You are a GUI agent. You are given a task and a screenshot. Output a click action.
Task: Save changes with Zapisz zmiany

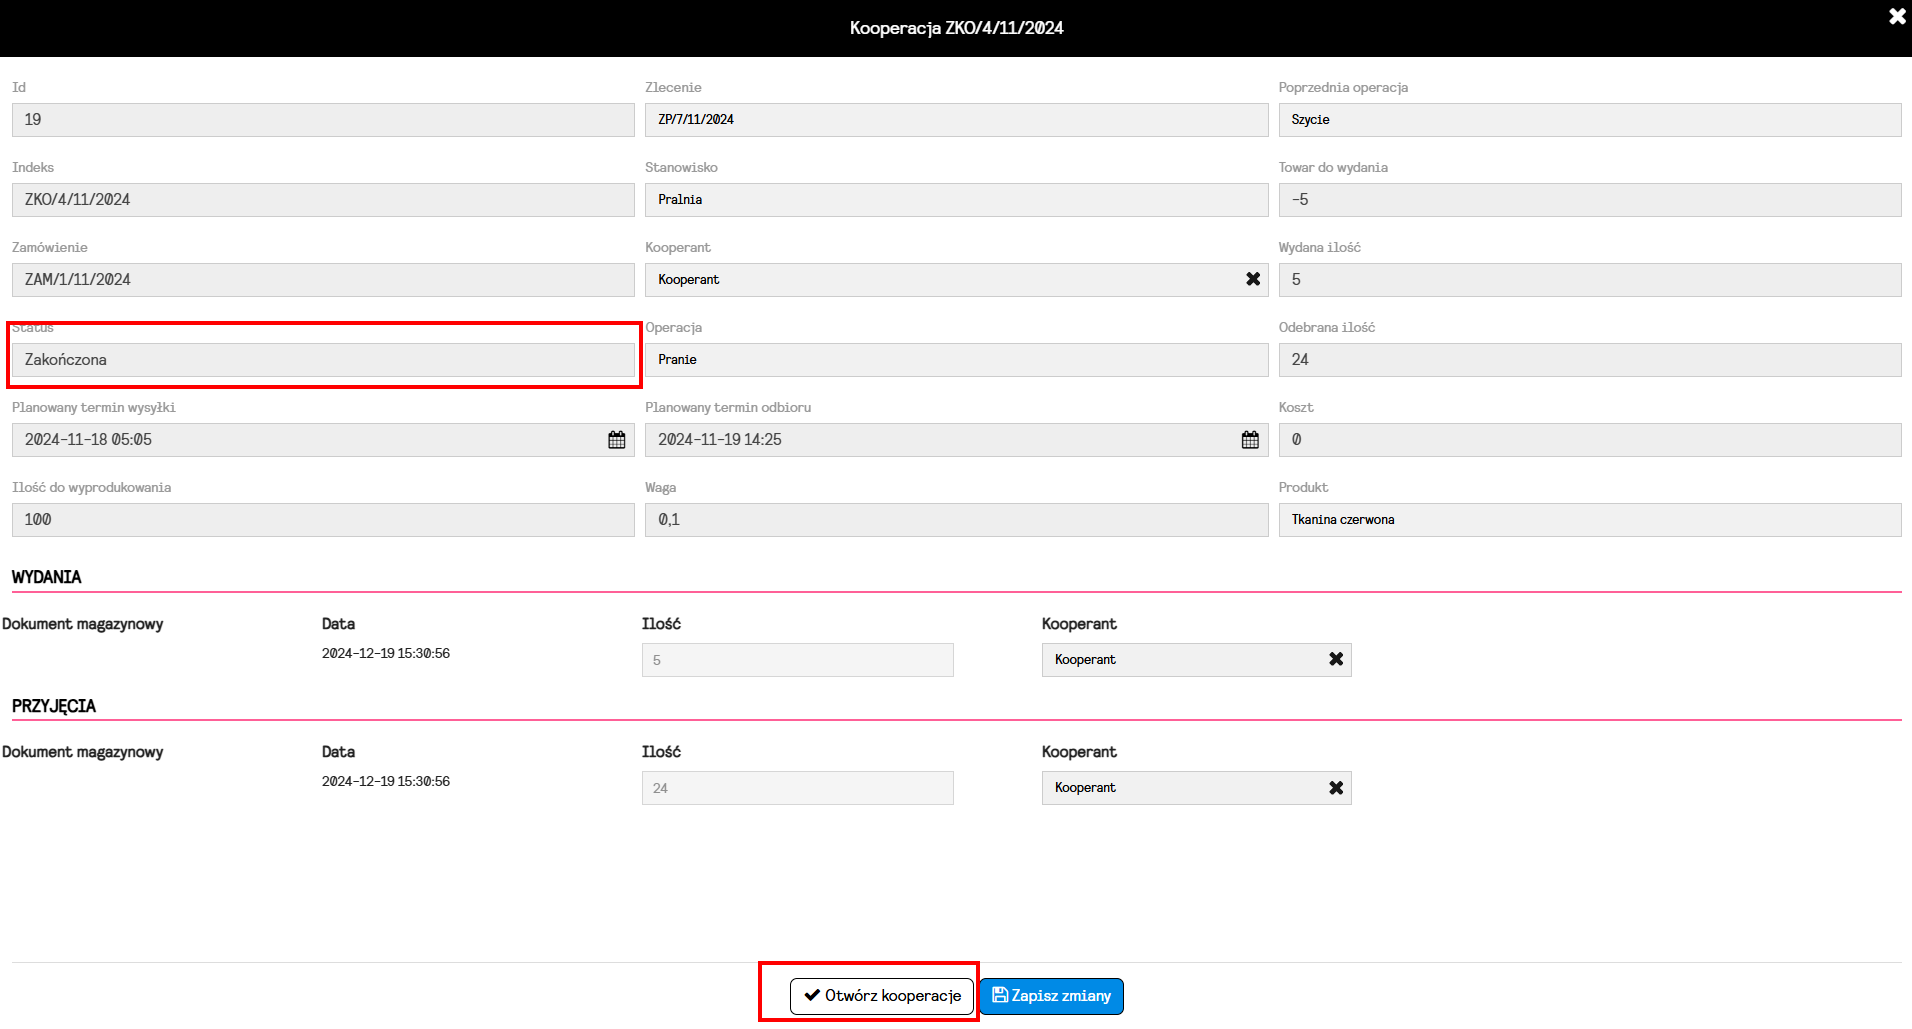[1051, 996]
